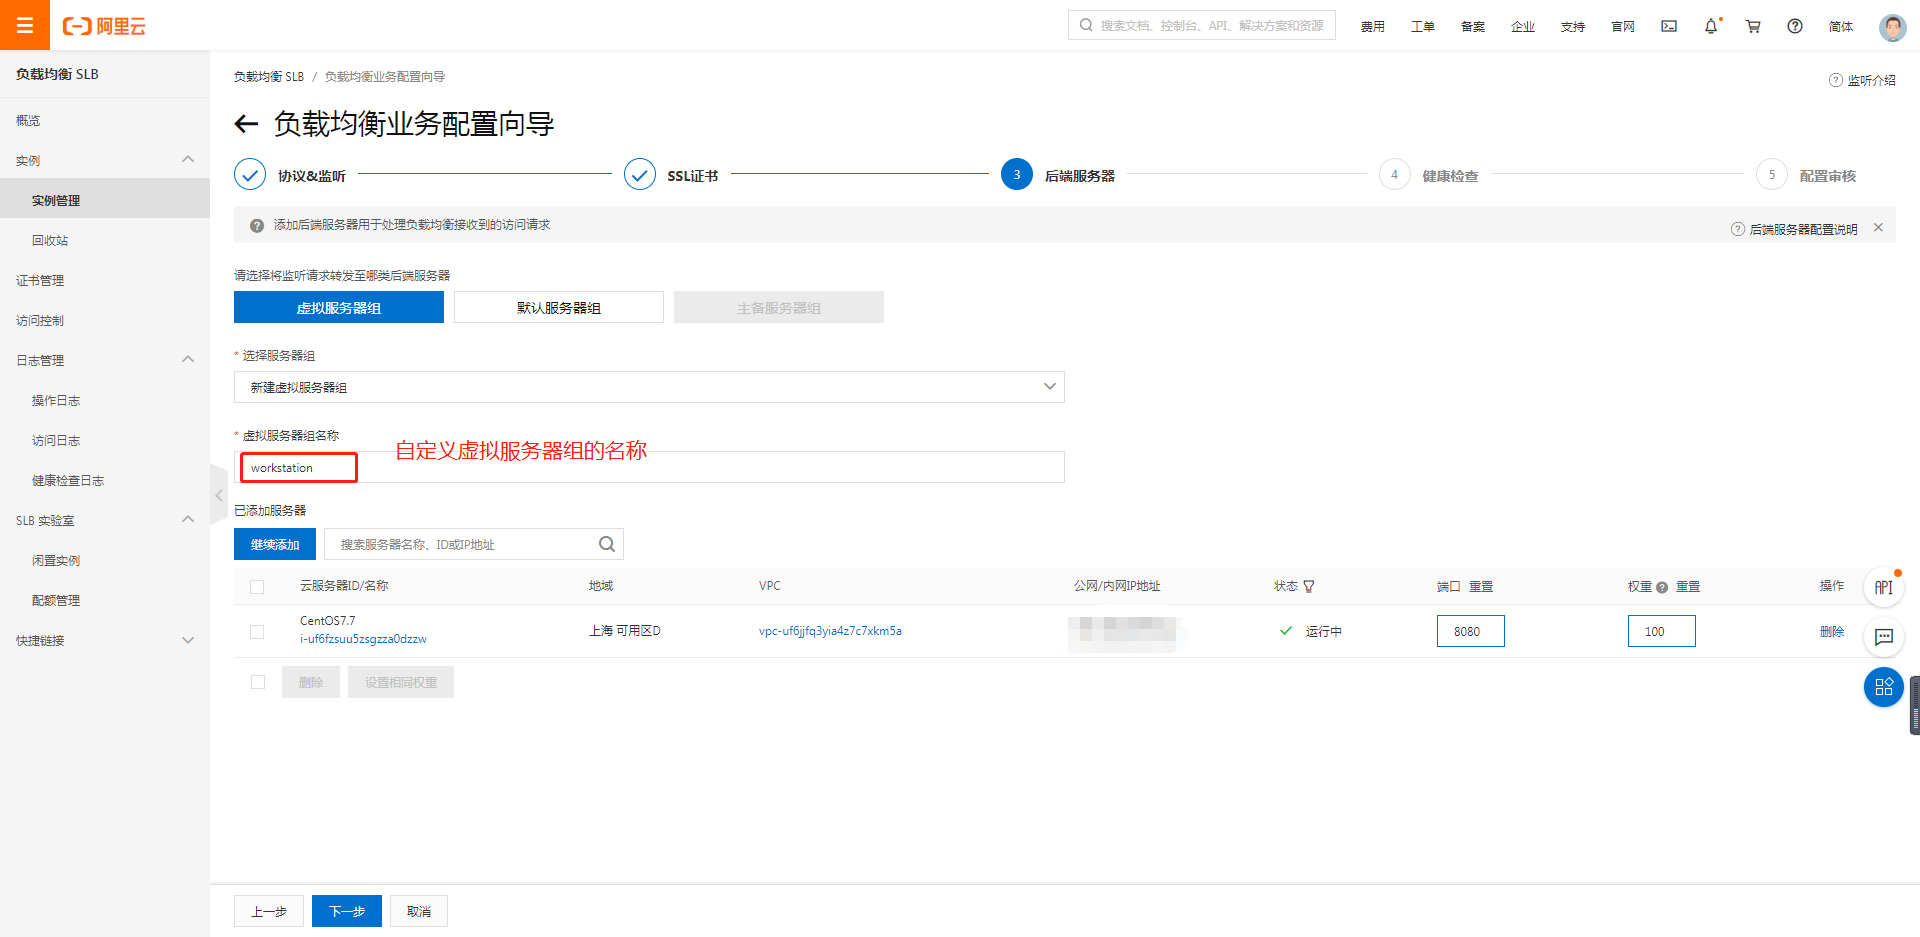Click the help question mark icon in header
Screen dimensions: 1920x937
[1795, 26]
